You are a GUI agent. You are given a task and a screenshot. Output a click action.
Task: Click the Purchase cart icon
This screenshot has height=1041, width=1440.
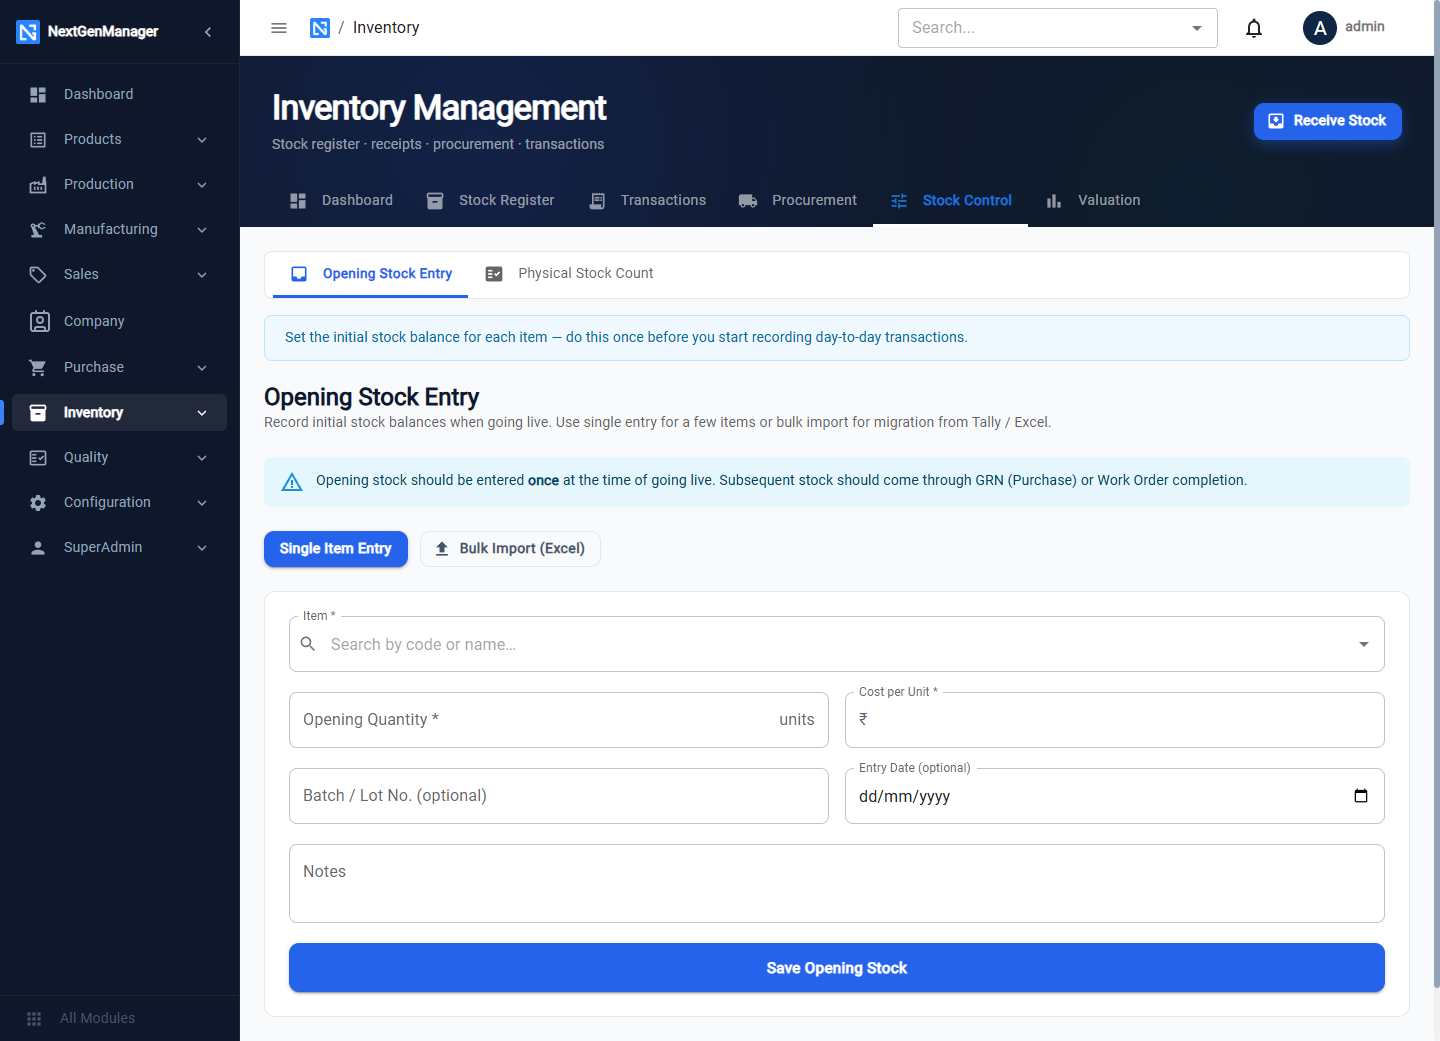pos(38,367)
